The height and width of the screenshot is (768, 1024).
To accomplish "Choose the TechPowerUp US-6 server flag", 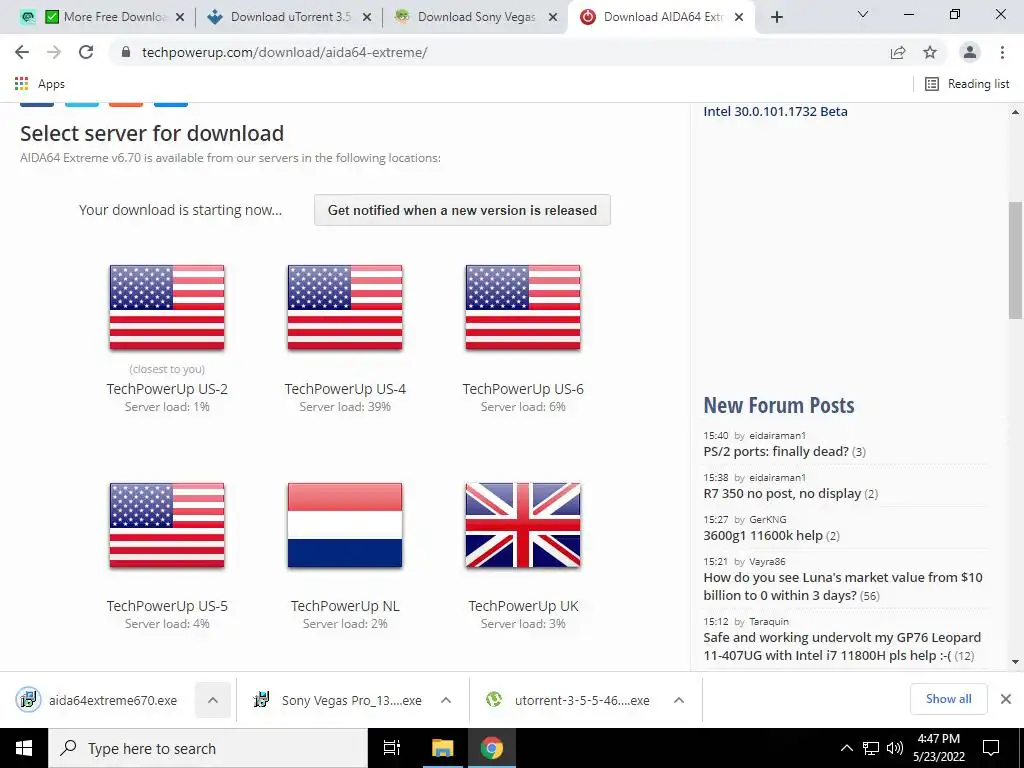I will coord(523,308).
